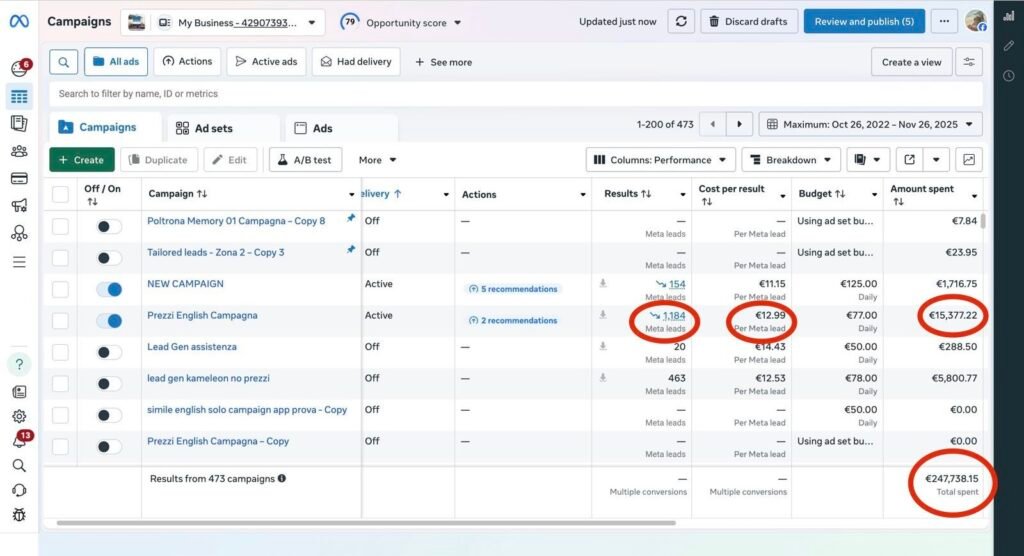Check the box for Lead Gen assistenza

click(x=61, y=353)
